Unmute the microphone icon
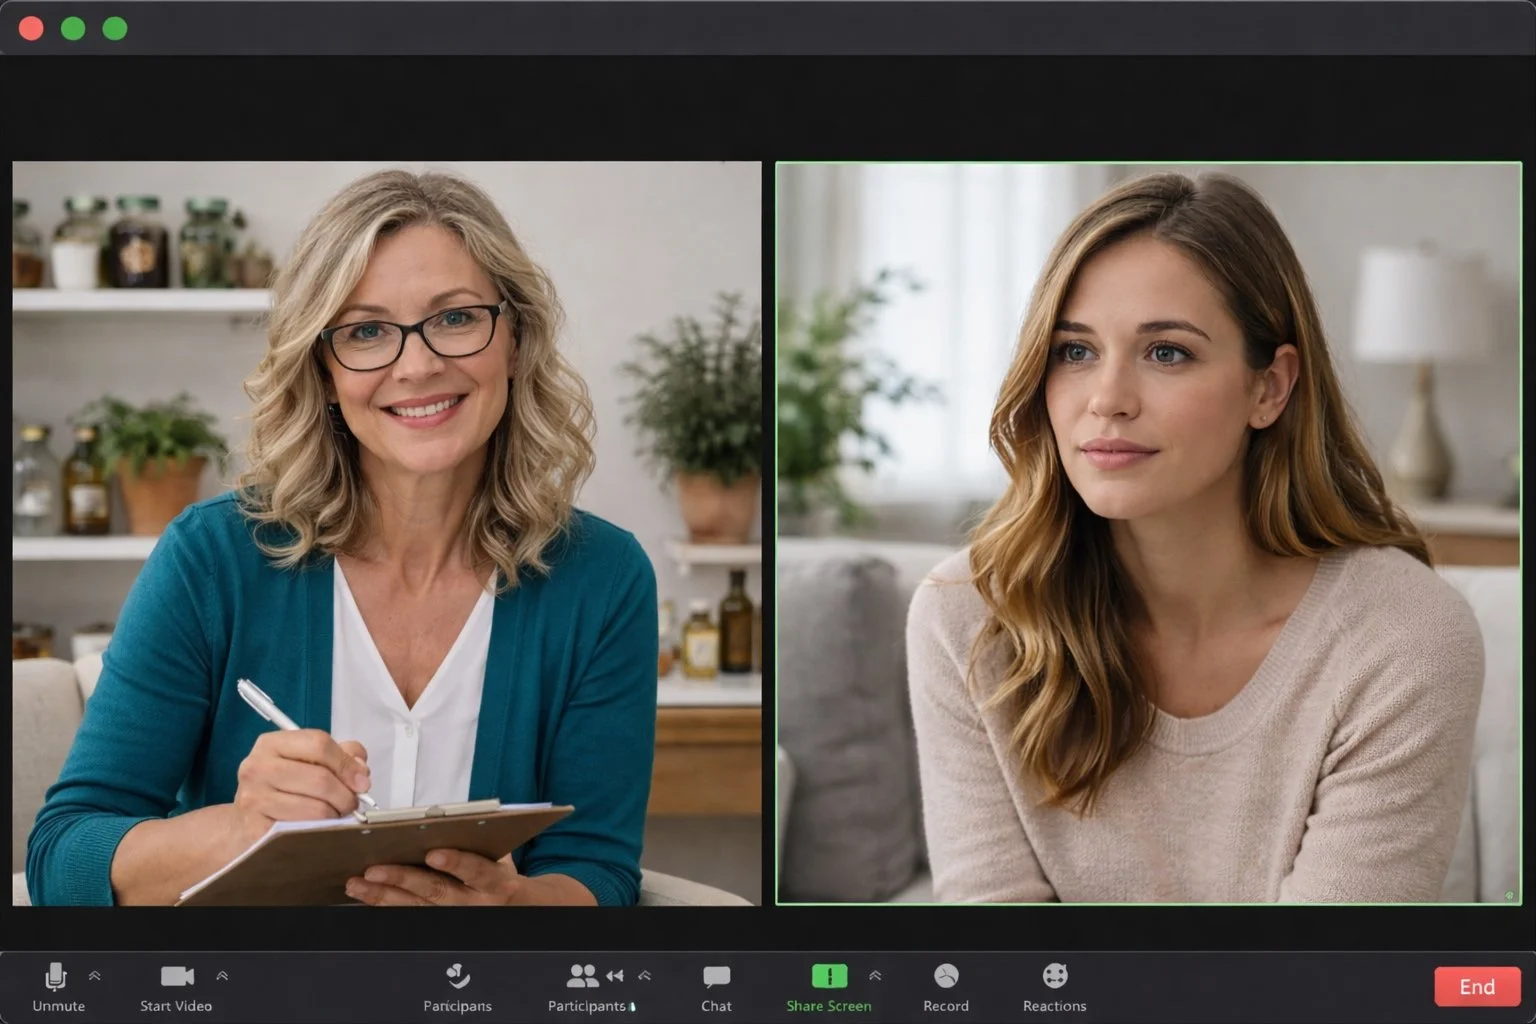Image resolution: width=1536 pixels, height=1024 pixels. pos(55,977)
